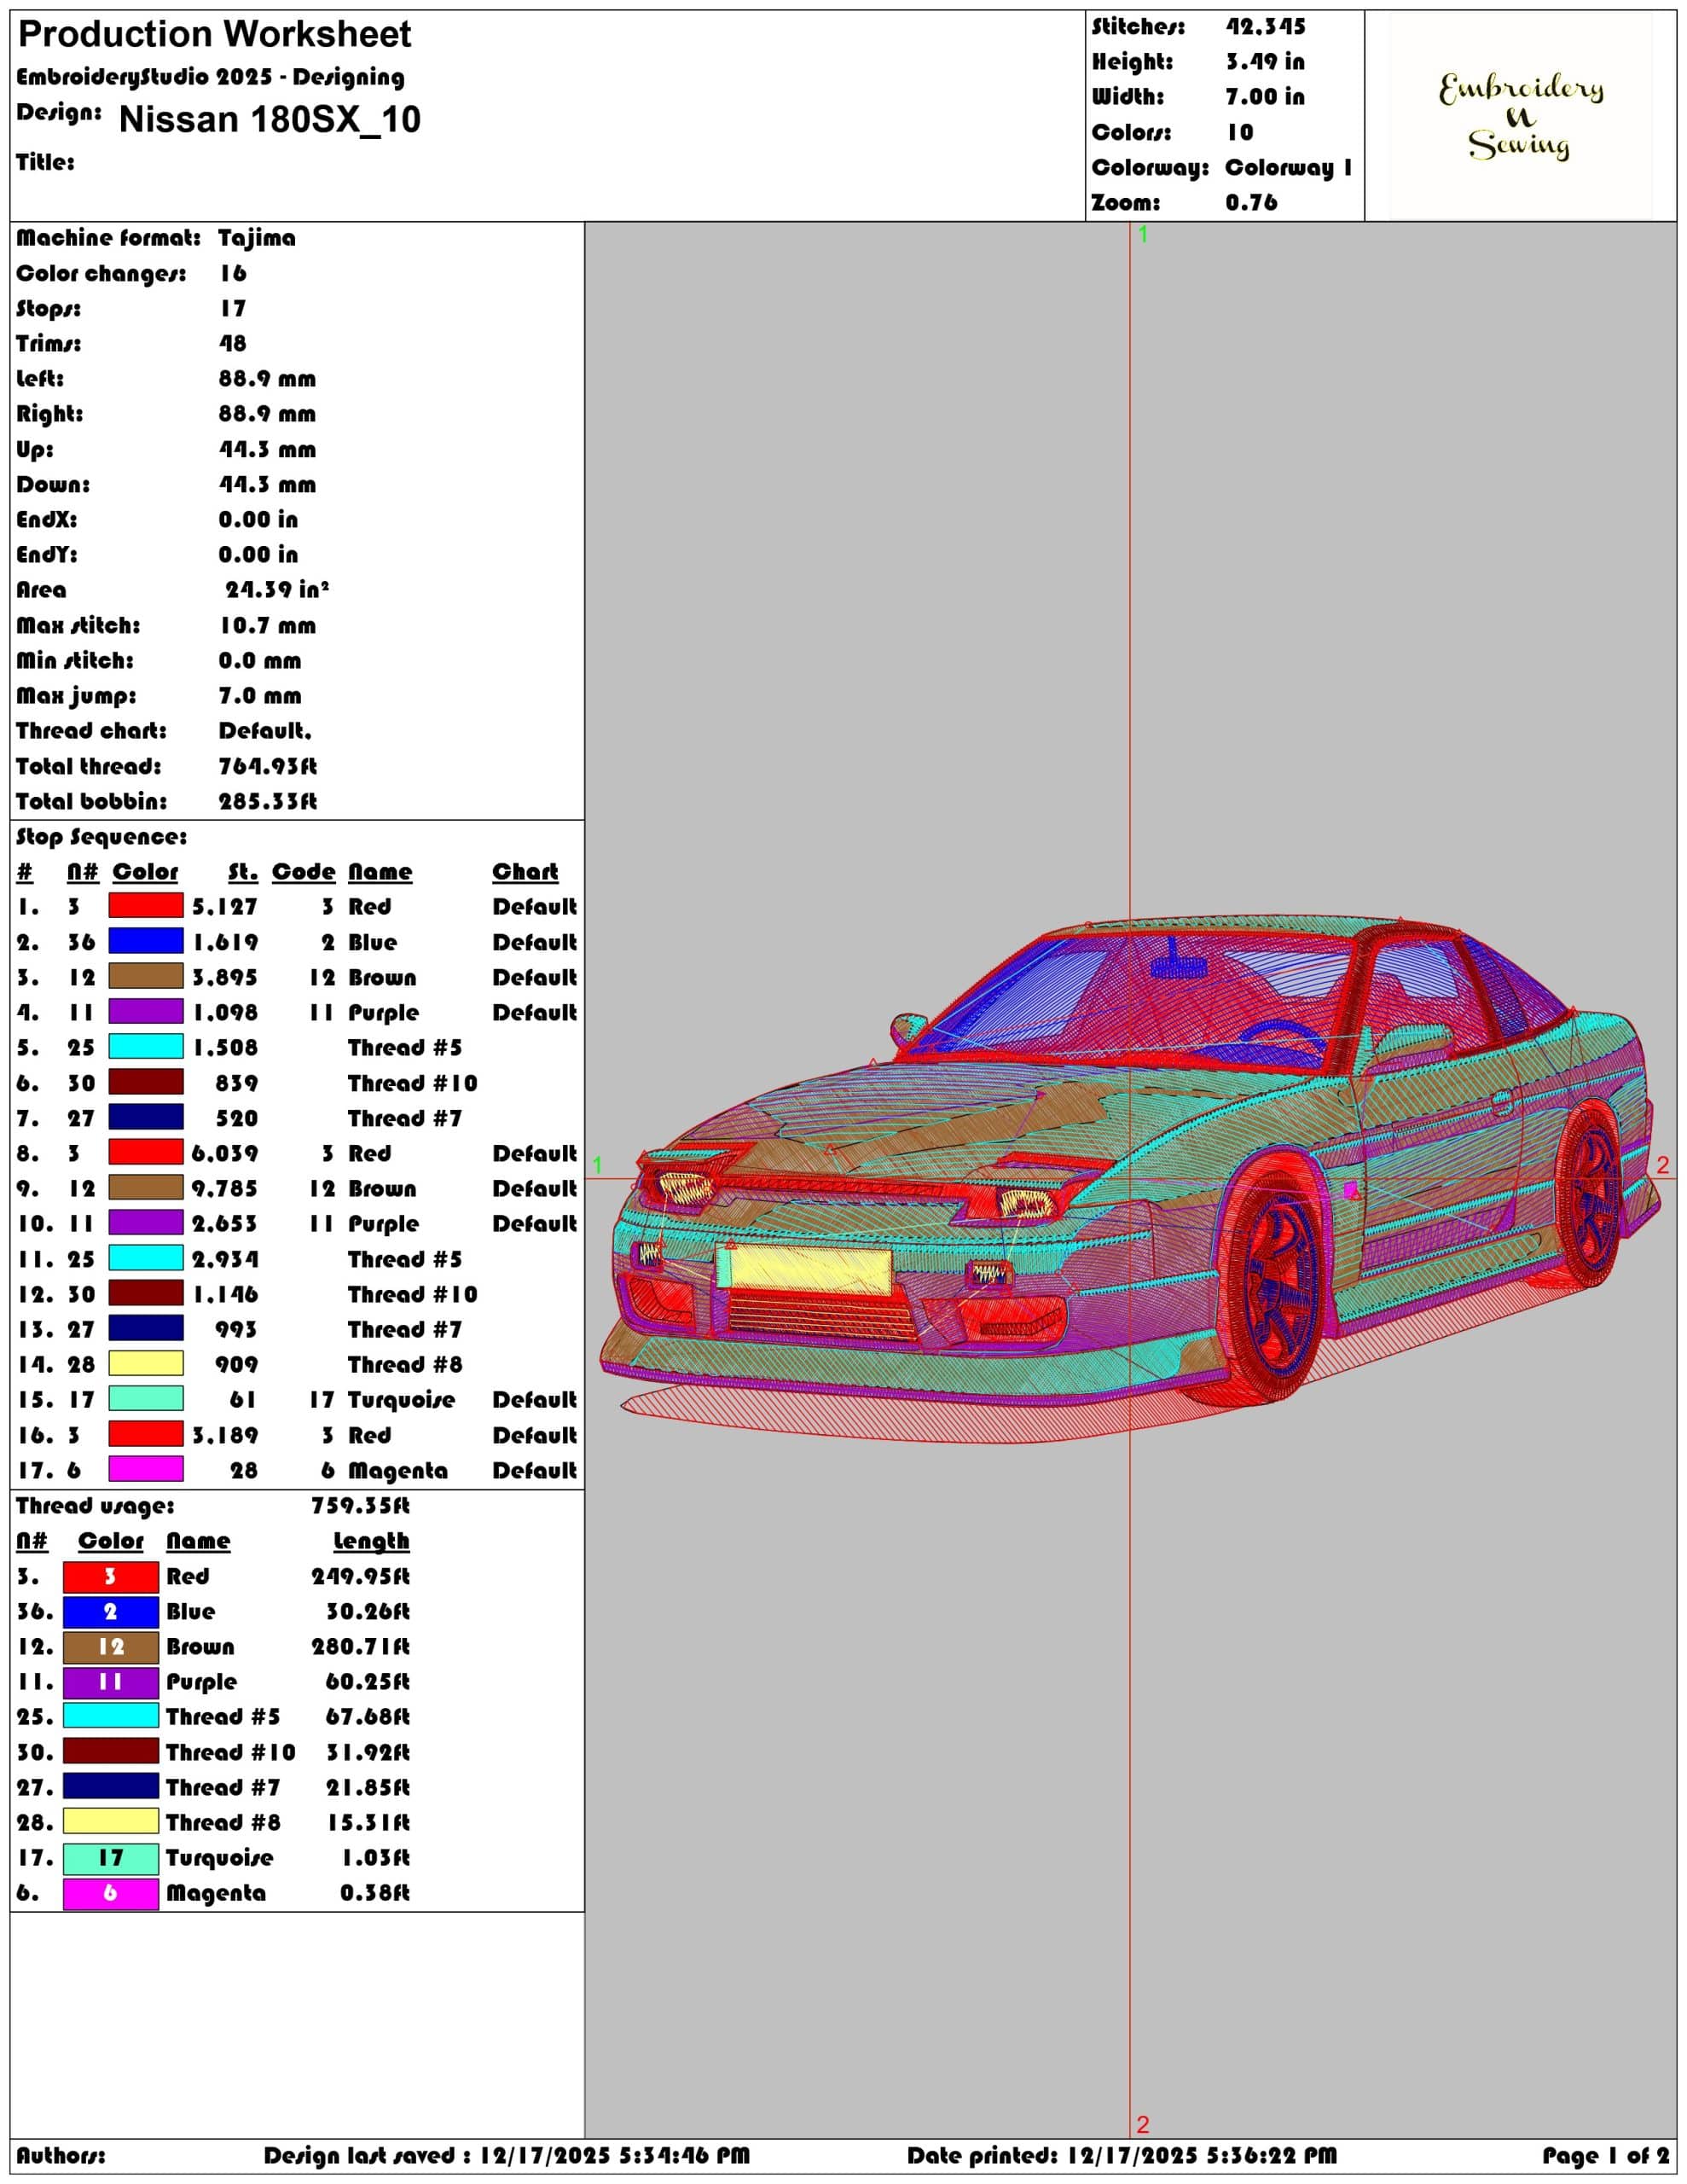This screenshot has width=1687, height=2184.
Task: Click the Stitches value '42,345'
Action: click(1265, 27)
